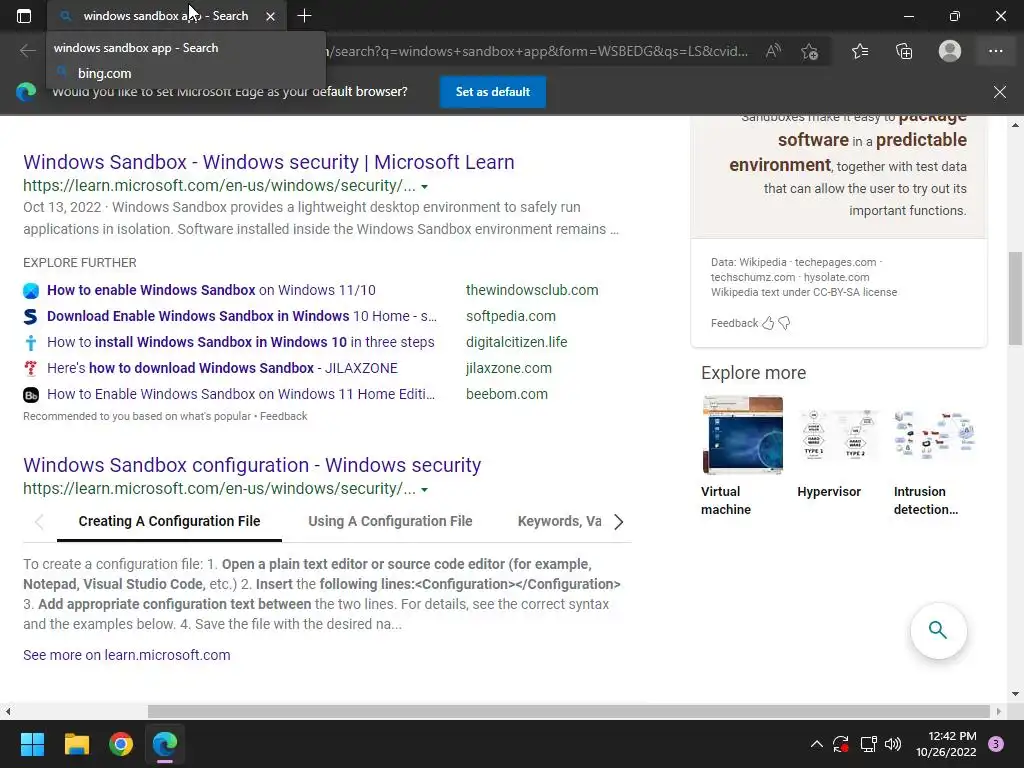This screenshot has height=768, width=1024.
Task: Click the Read aloud icon in address bar
Action: click(x=773, y=51)
